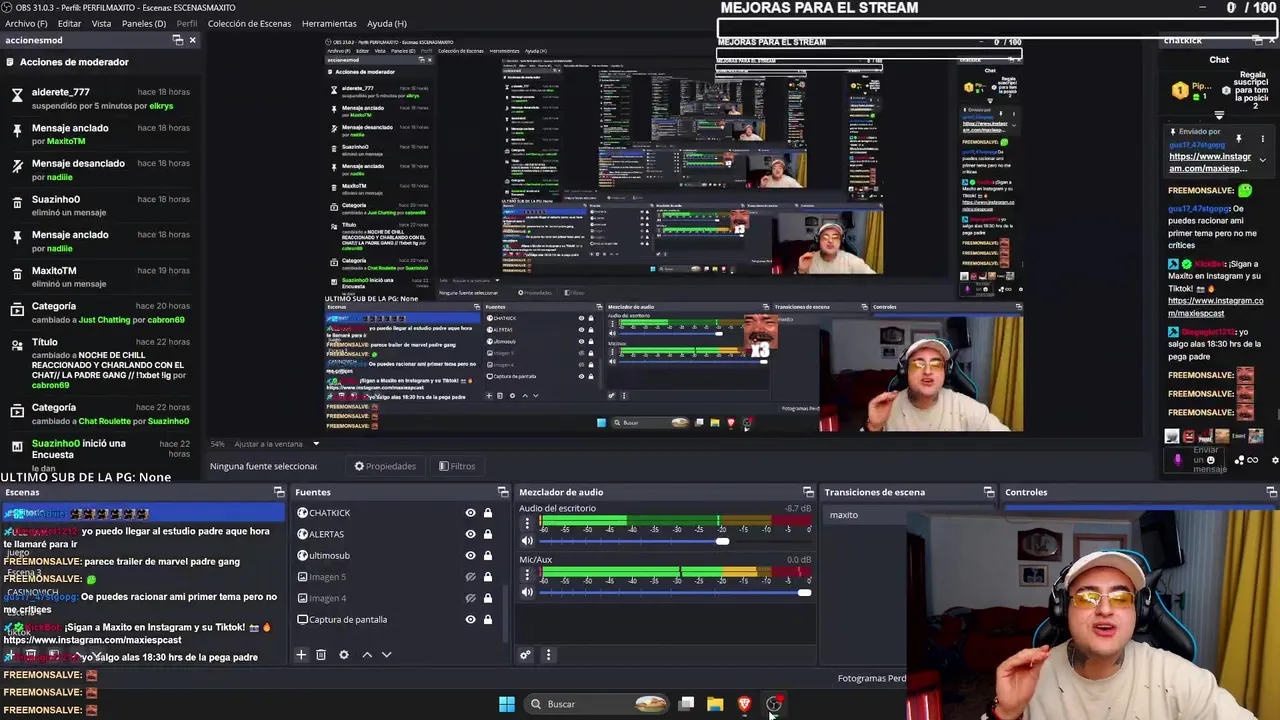Unlock the ALERTAS source
This screenshot has width=1280, height=720.
[488, 534]
